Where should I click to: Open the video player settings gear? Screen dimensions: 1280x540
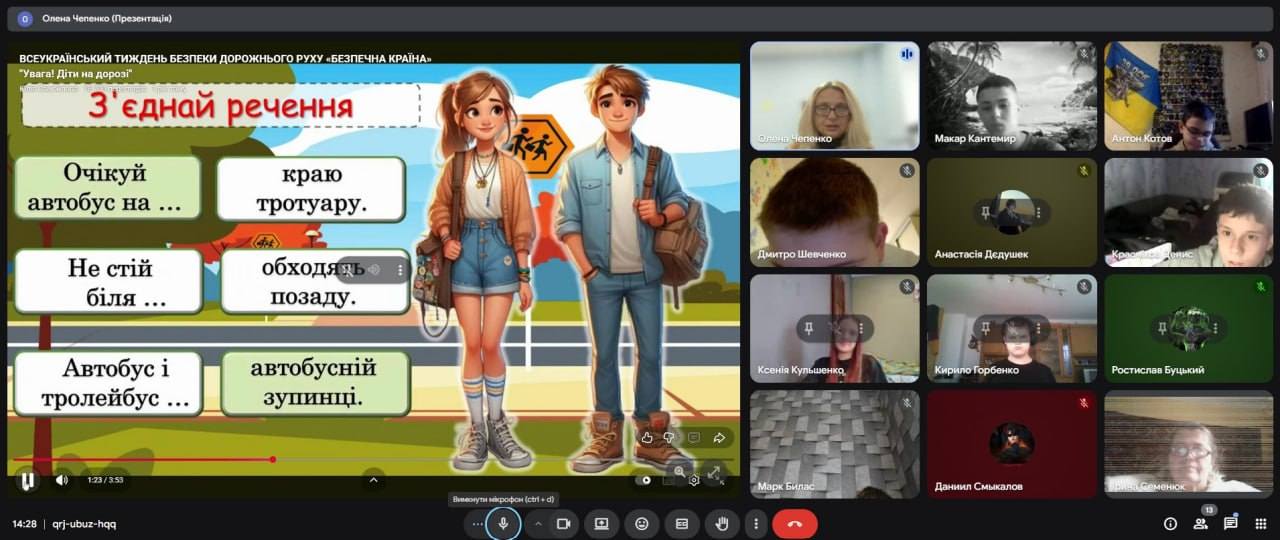pyautogui.click(x=694, y=480)
